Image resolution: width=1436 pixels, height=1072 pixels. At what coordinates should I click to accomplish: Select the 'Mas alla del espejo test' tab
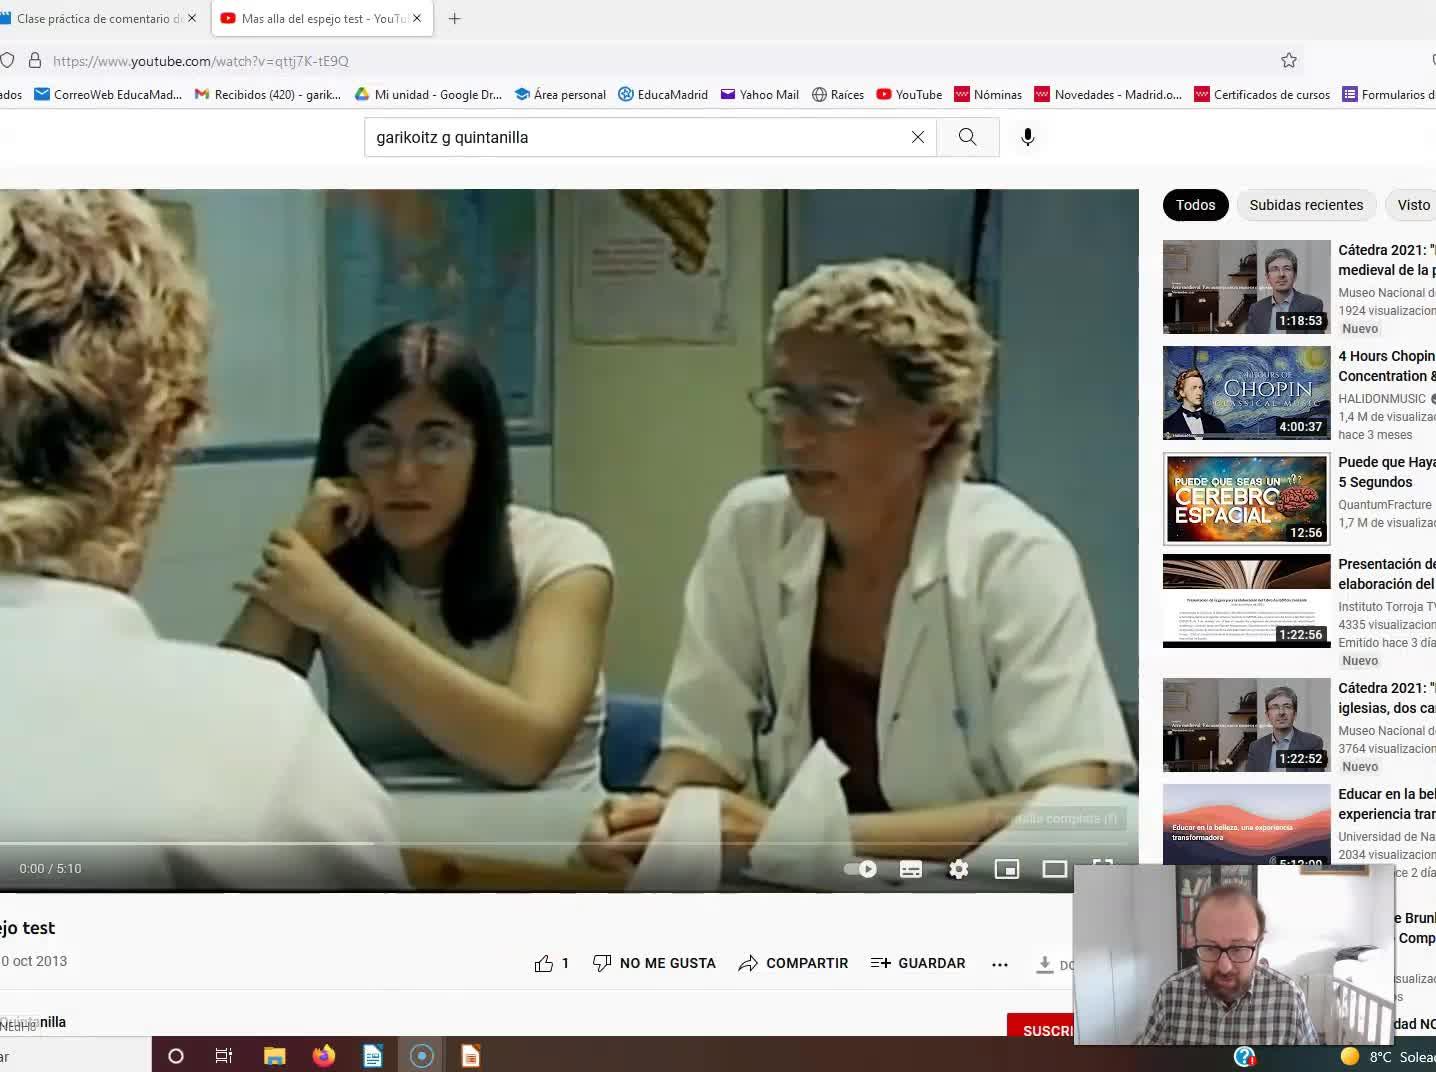click(x=322, y=18)
